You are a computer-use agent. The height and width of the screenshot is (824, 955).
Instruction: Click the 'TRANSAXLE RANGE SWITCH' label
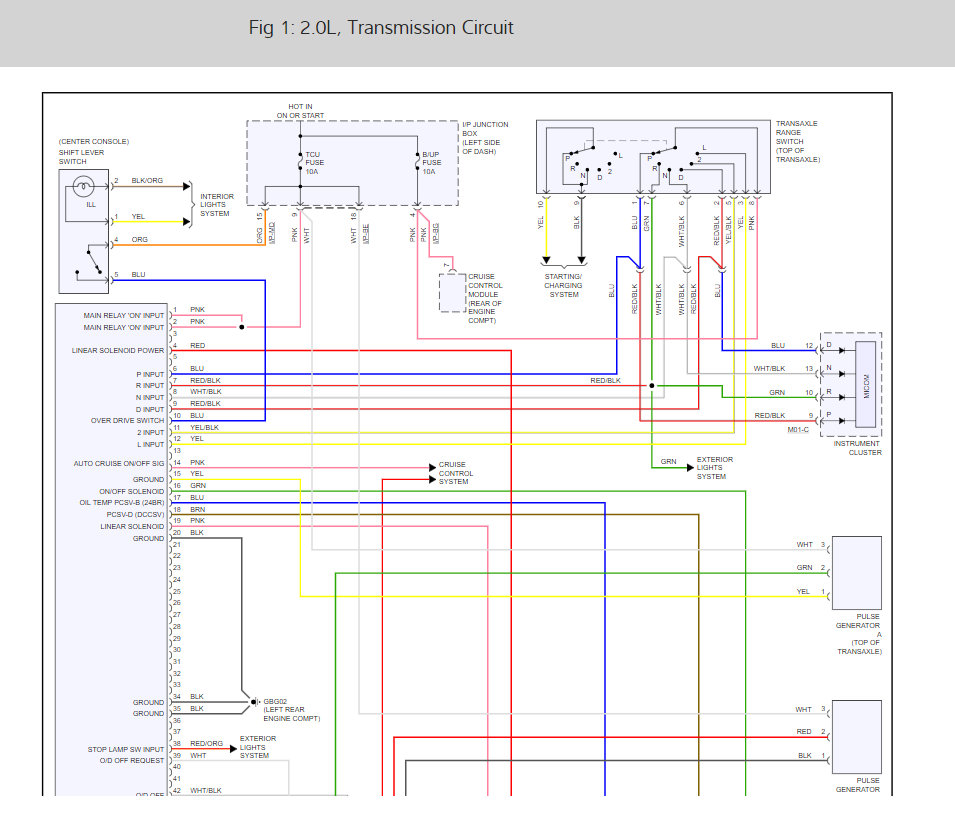[797, 132]
